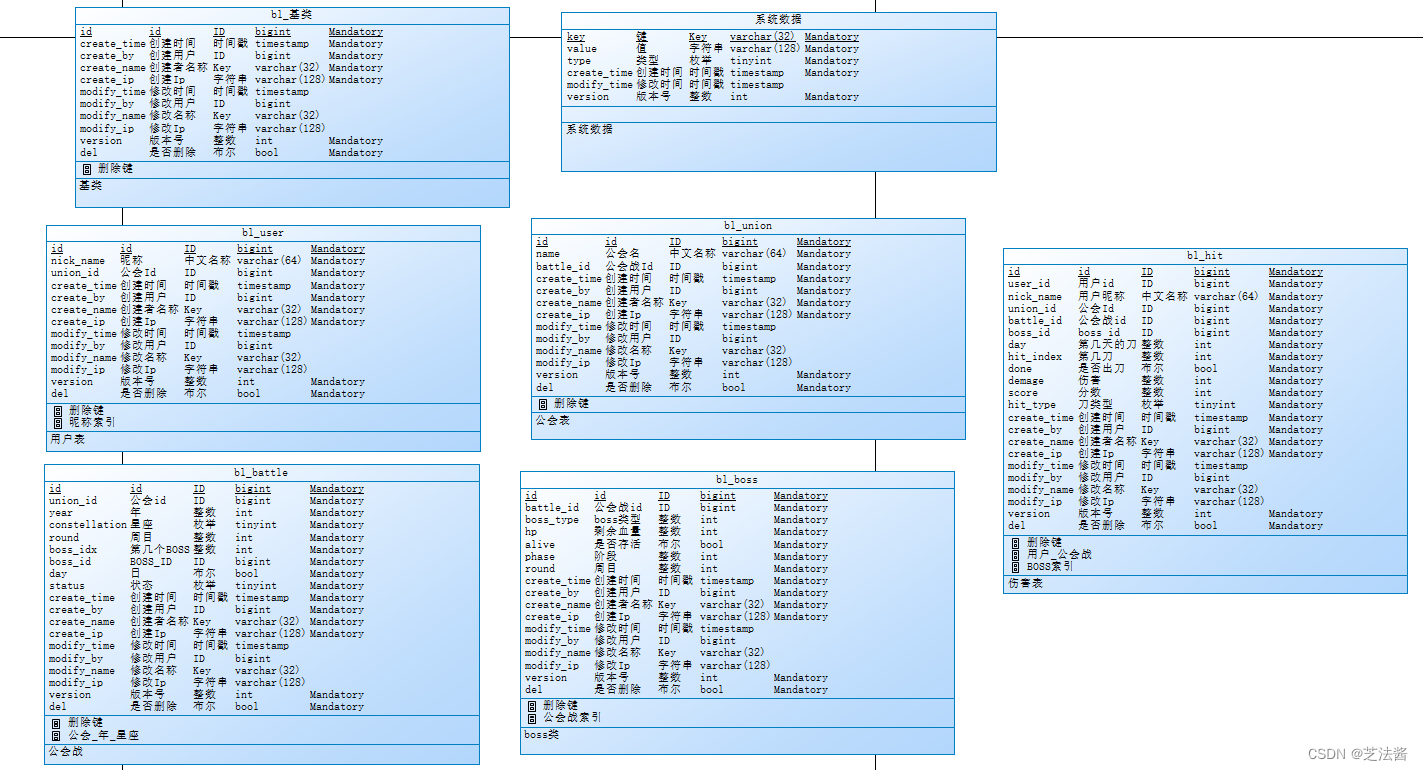Select the bl_battle table title
This screenshot has height=770, width=1423.
point(261,472)
